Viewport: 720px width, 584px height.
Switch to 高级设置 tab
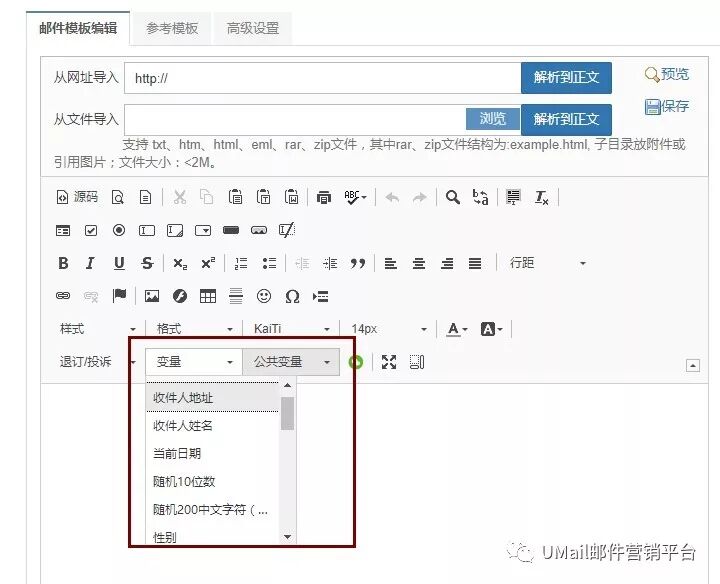coord(253,28)
